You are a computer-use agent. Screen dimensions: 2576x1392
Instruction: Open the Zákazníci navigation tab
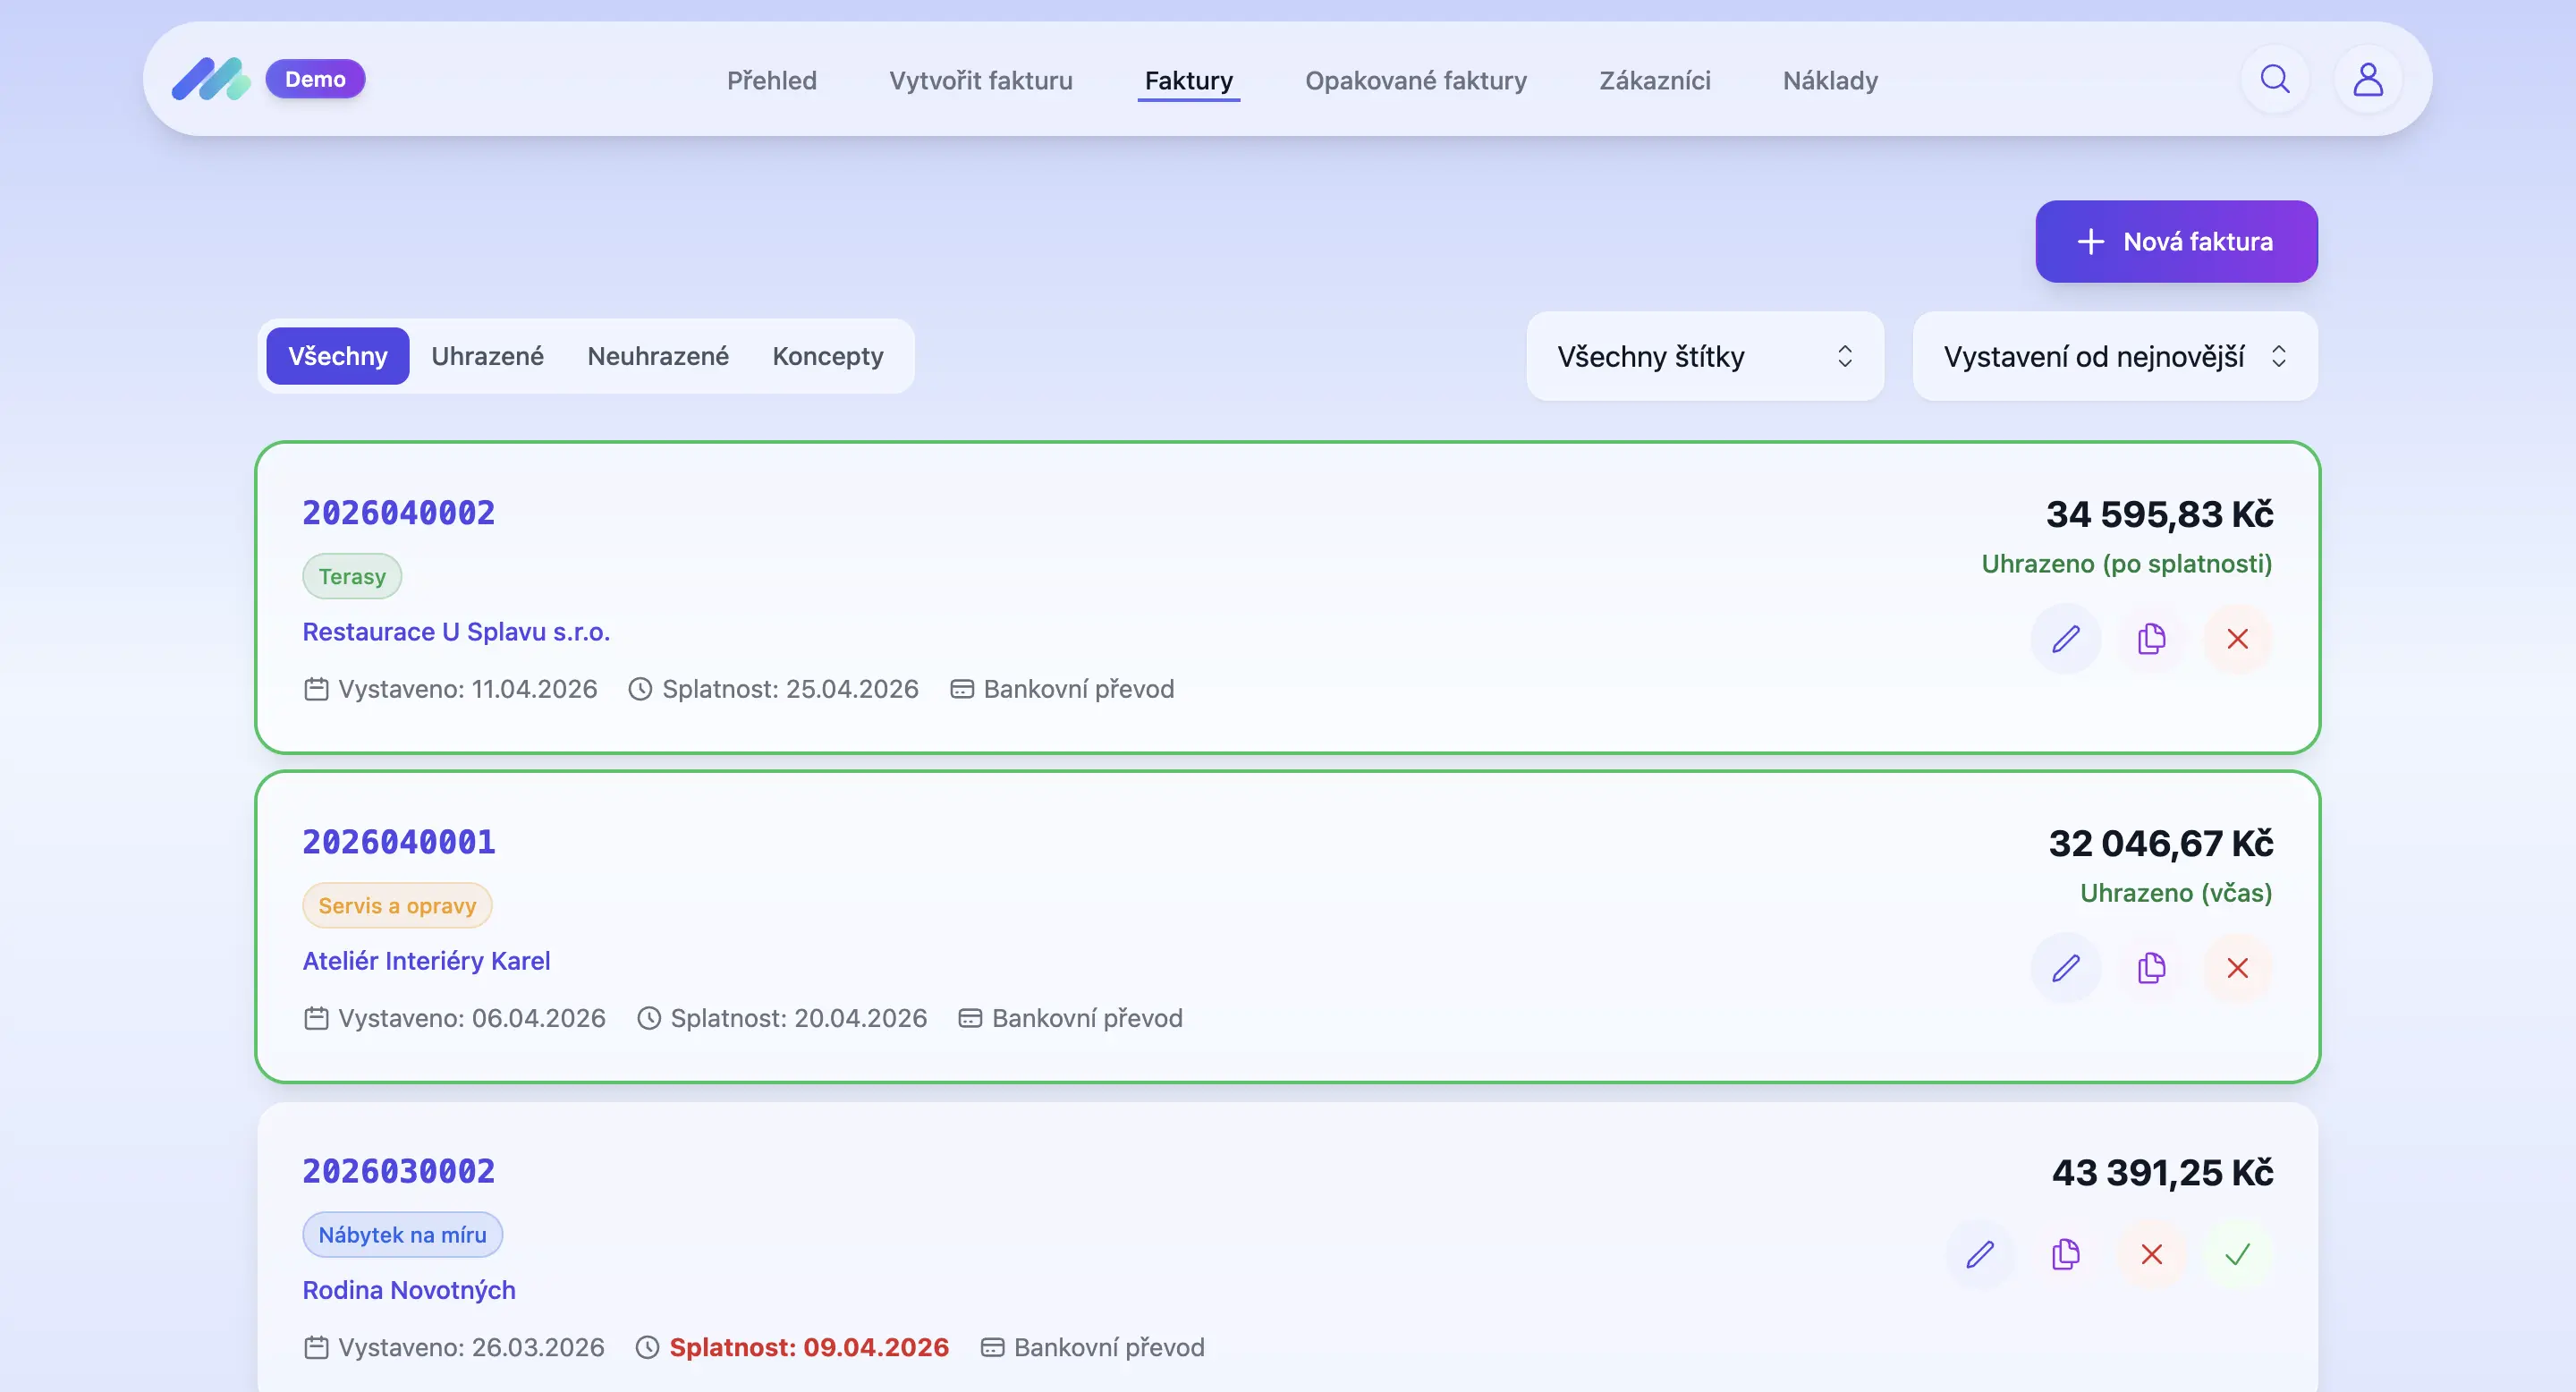(1654, 80)
